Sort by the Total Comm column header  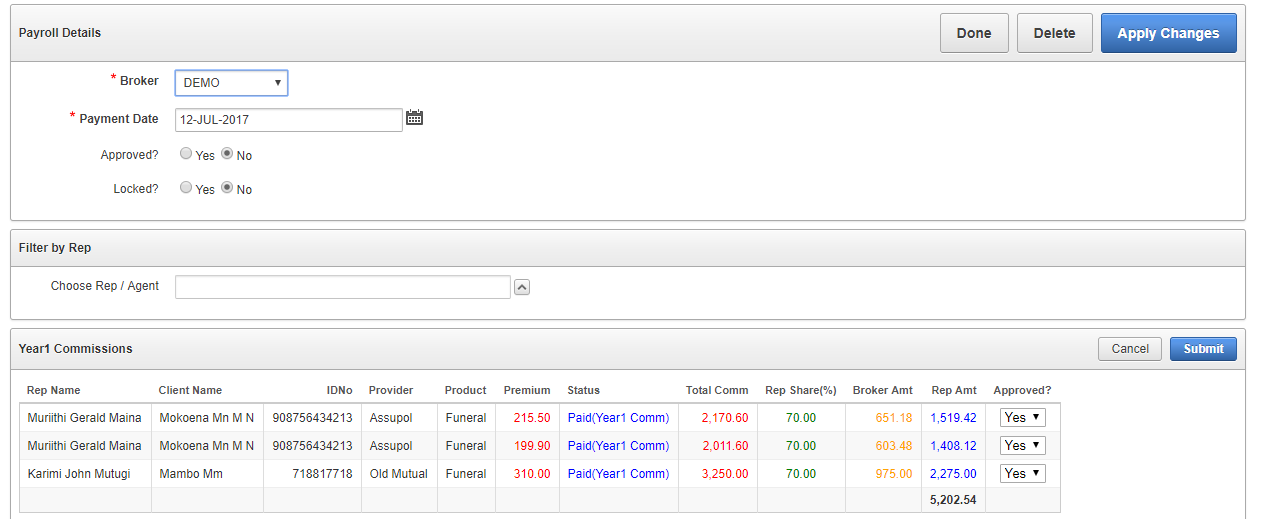coord(716,390)
